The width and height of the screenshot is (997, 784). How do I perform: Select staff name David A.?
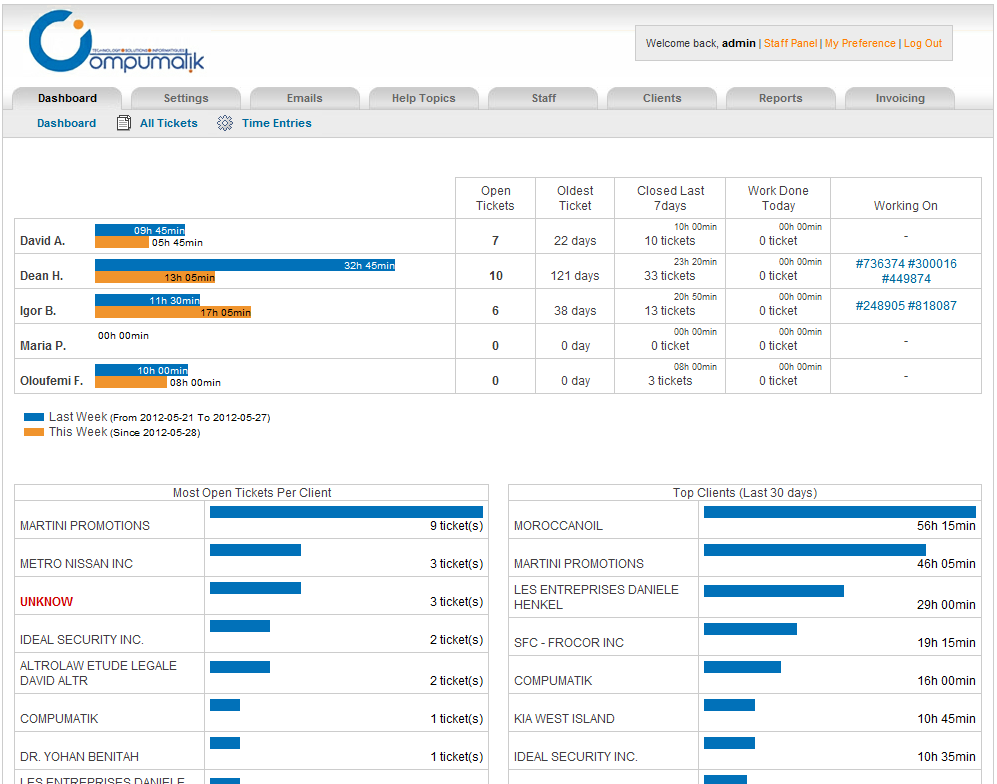tap(43, 241)
